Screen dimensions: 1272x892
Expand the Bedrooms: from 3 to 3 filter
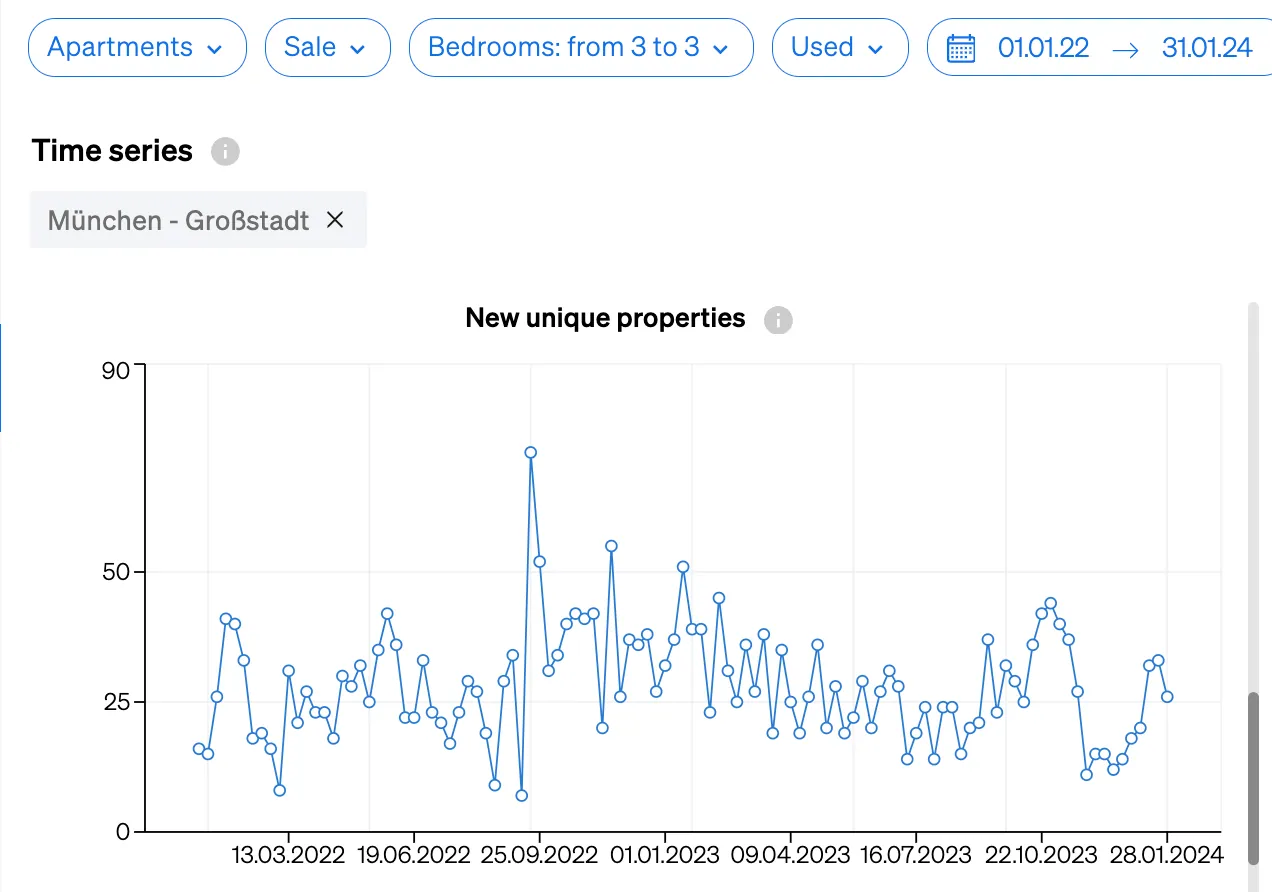580,47
